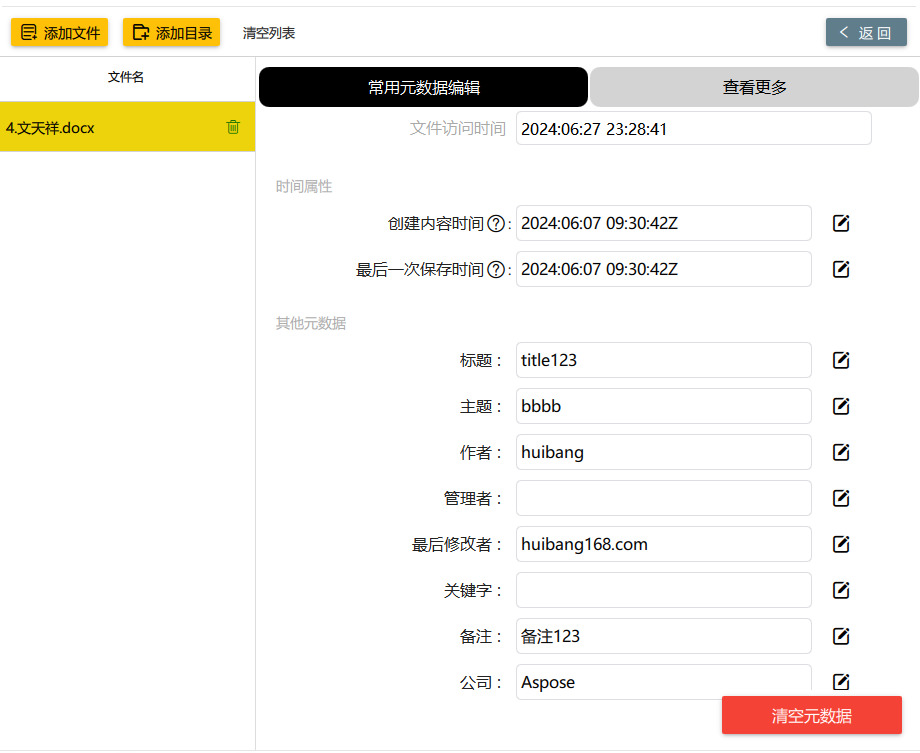Edit the 创建内容时间 value with its pencil icon
920x753 pixels.
click(841, 223)
